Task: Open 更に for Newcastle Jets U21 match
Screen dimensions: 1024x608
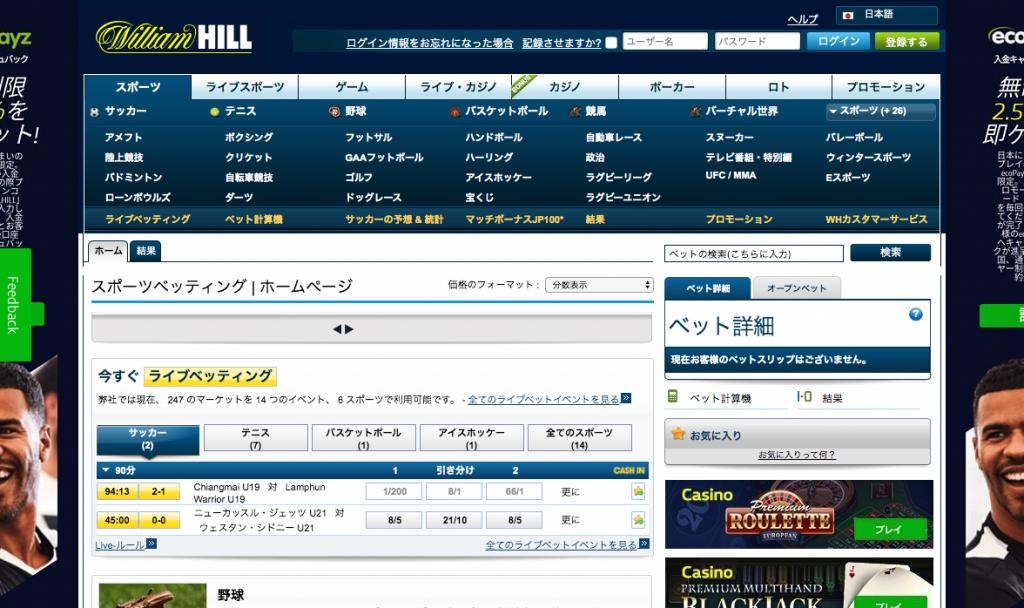Action: 570,520
